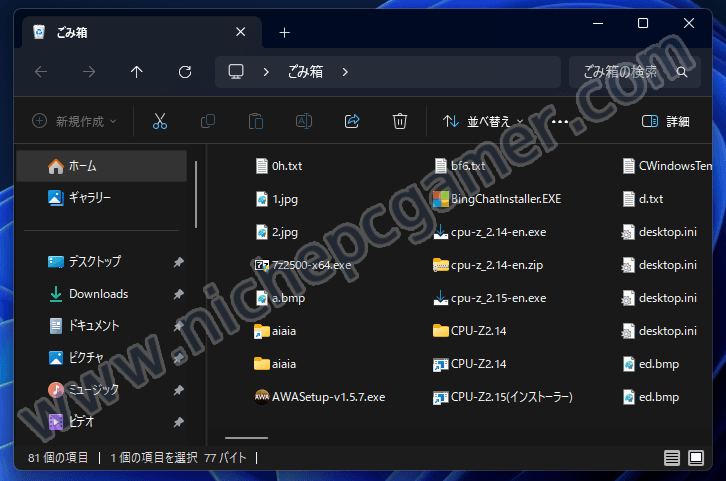Open the three-dots more options menu
Viewport: 726px width, 481px height.
[560, 122]
